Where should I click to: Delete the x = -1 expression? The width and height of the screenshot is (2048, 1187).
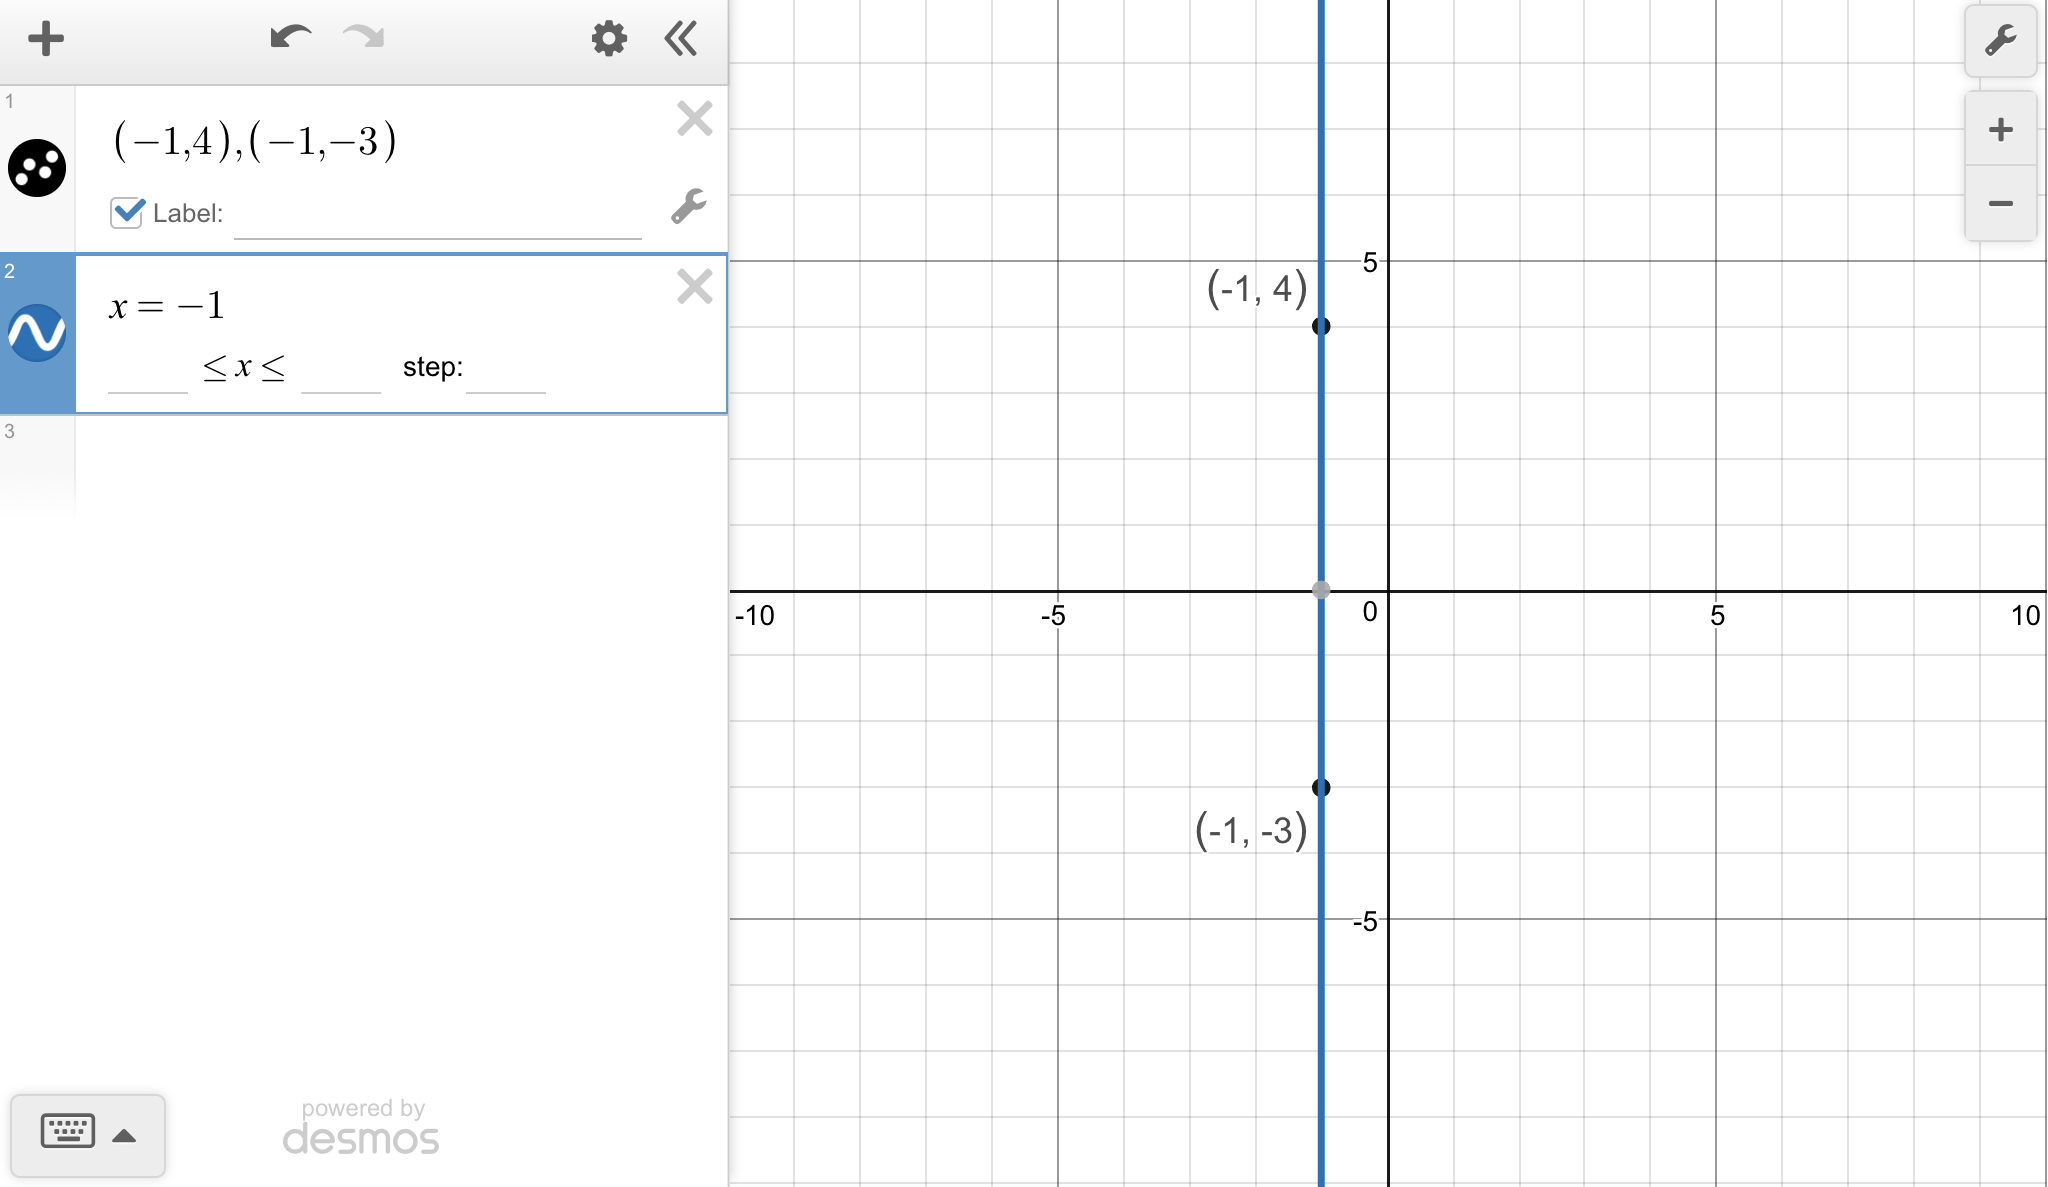click(x=694, y=287)
